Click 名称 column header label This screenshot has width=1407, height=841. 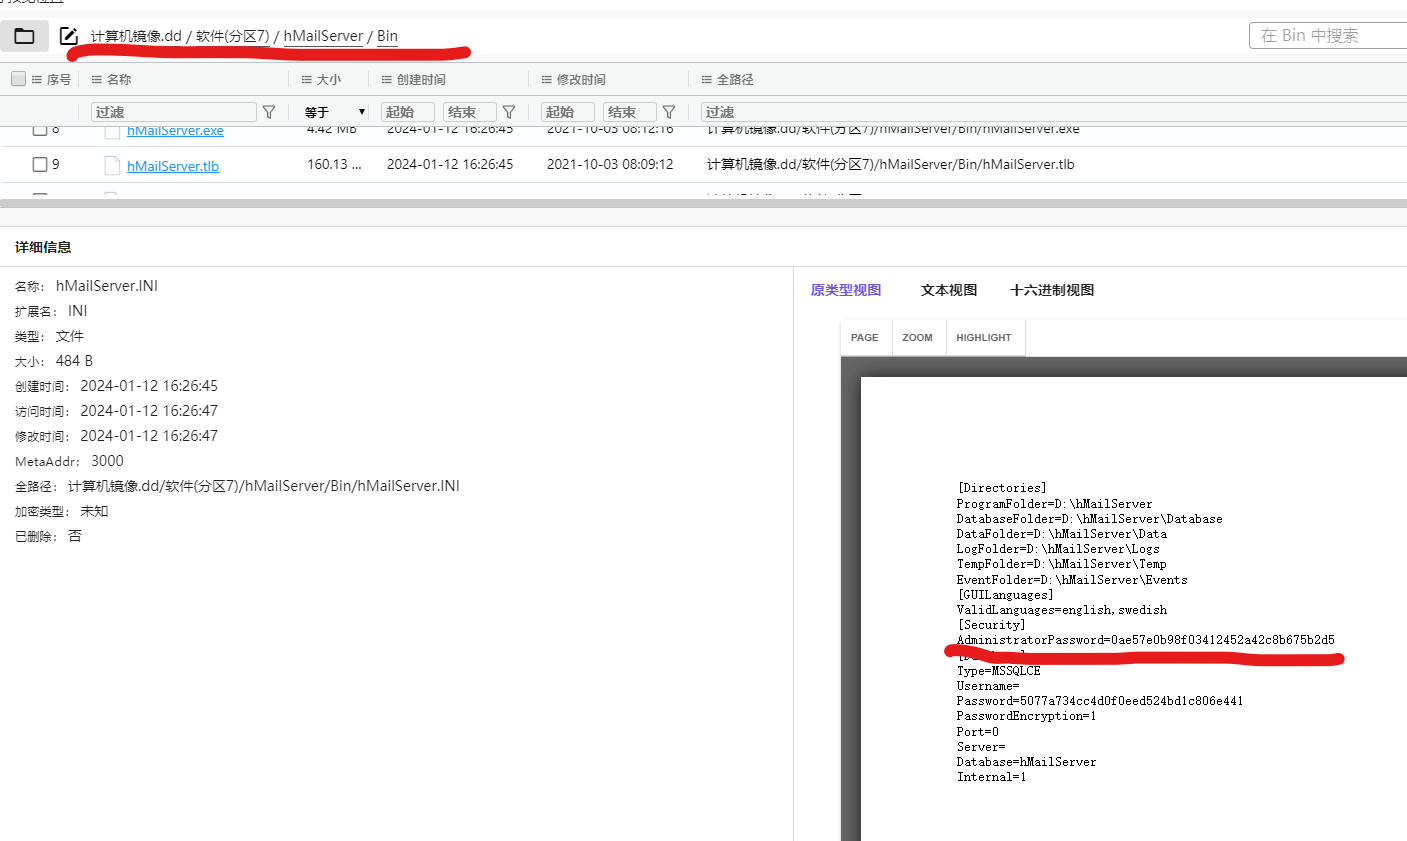119,80
